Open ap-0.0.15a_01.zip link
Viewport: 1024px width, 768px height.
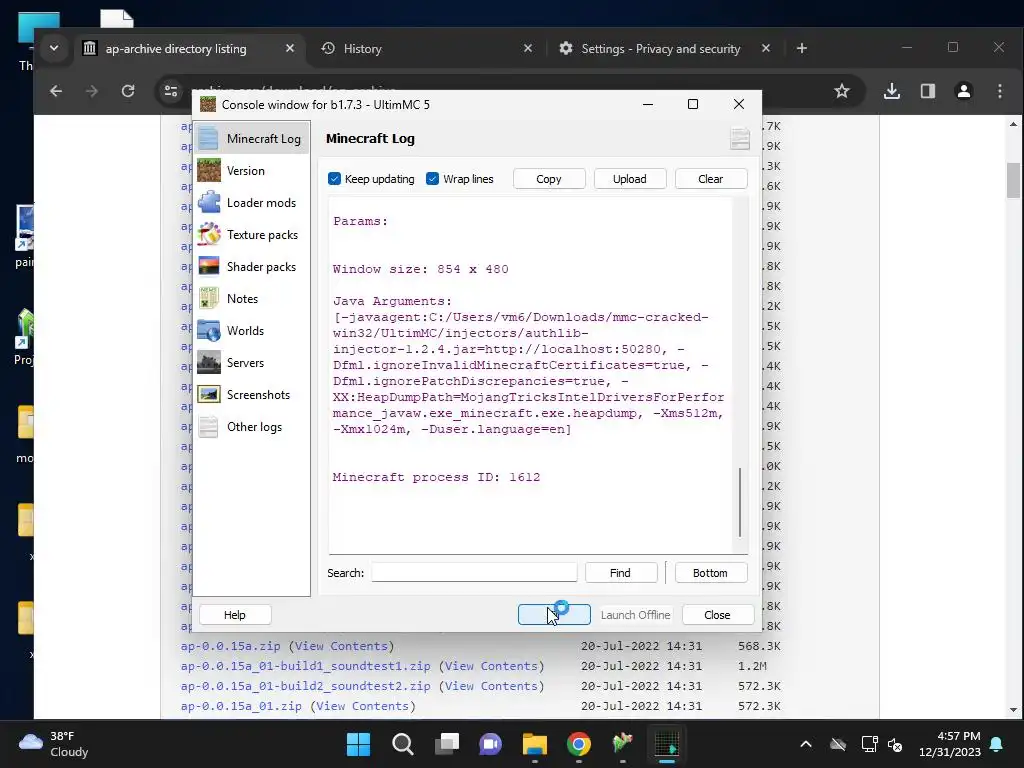pyautogui.click(x=241, y=706)
